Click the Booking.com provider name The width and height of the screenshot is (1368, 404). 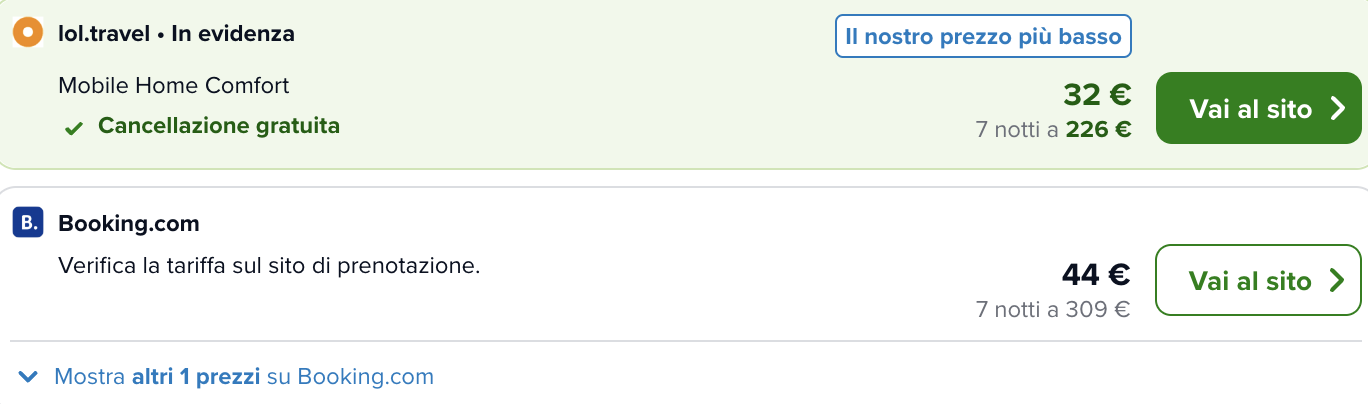click(x=129, y=223)
